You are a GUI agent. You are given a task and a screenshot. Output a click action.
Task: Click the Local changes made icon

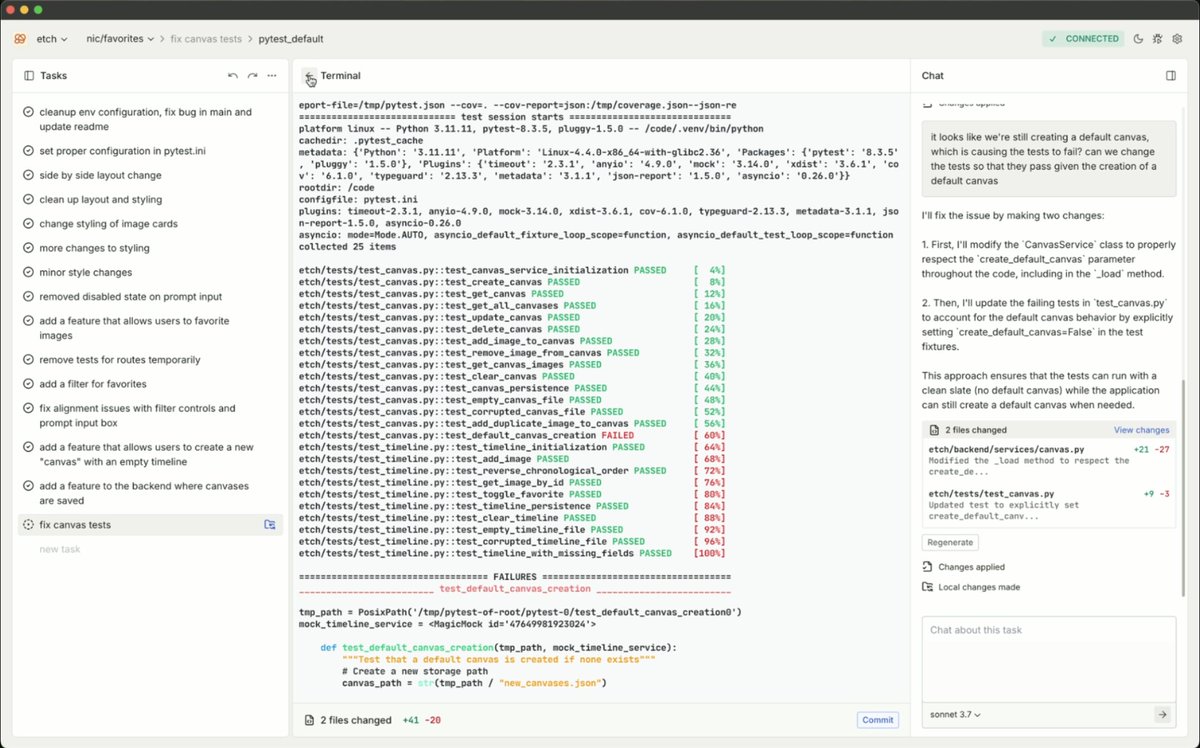pyautogui.click(x=928, y=587)
